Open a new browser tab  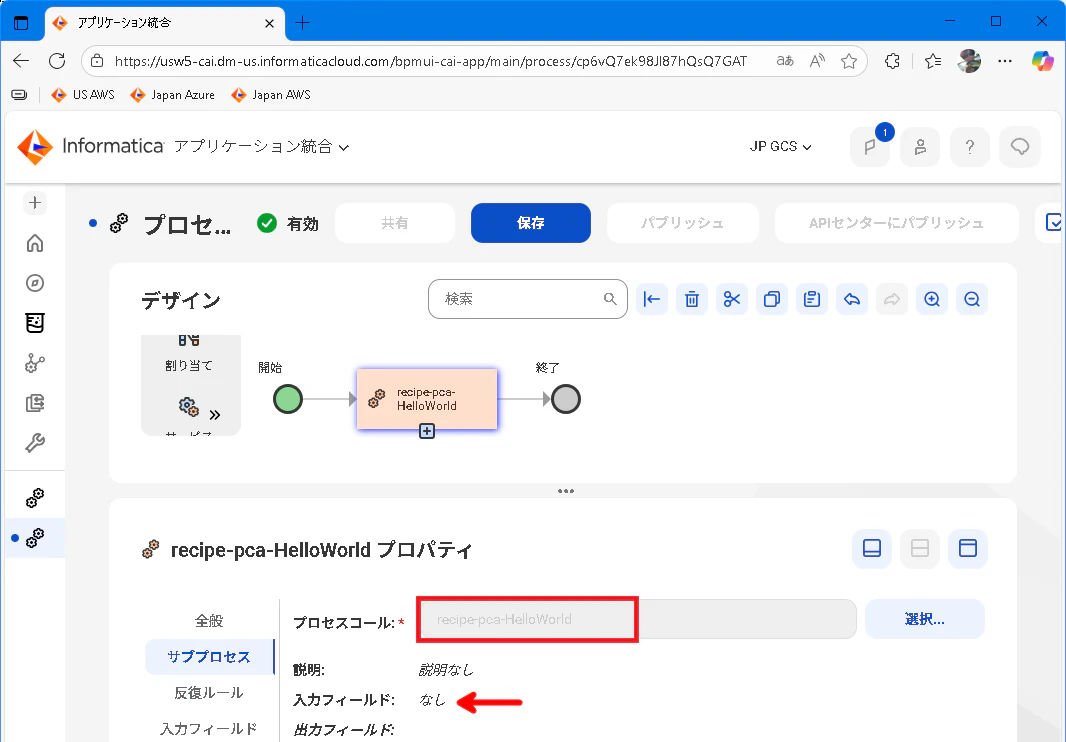[303, 23]
